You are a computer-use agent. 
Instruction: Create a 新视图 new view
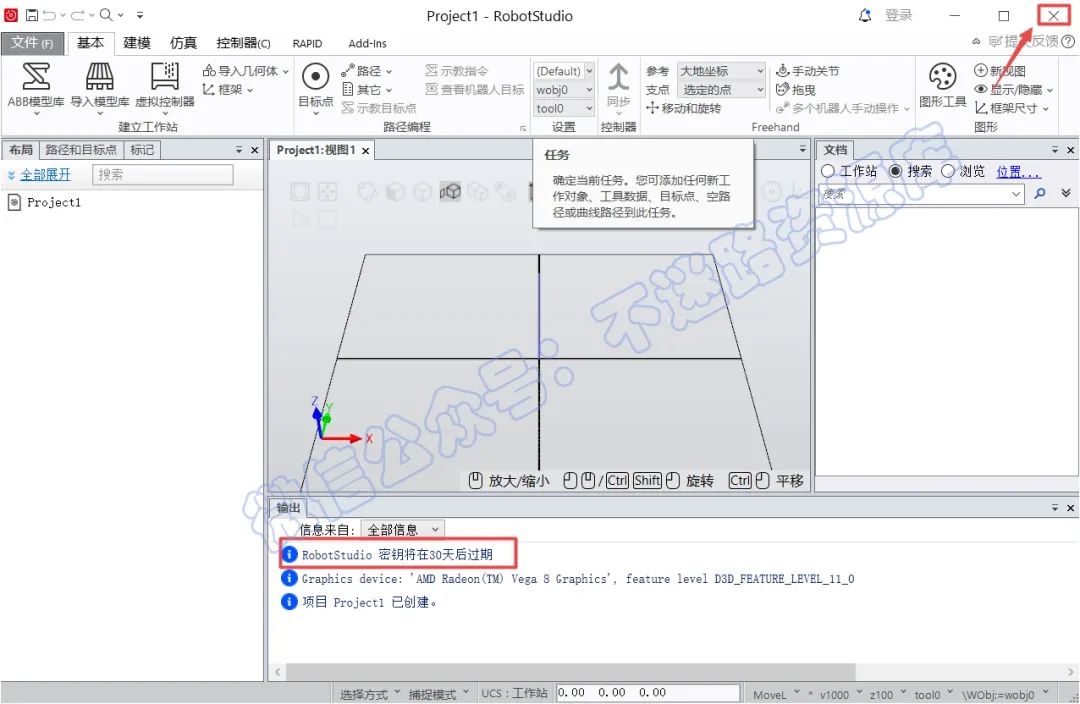(x=999, y=70)
